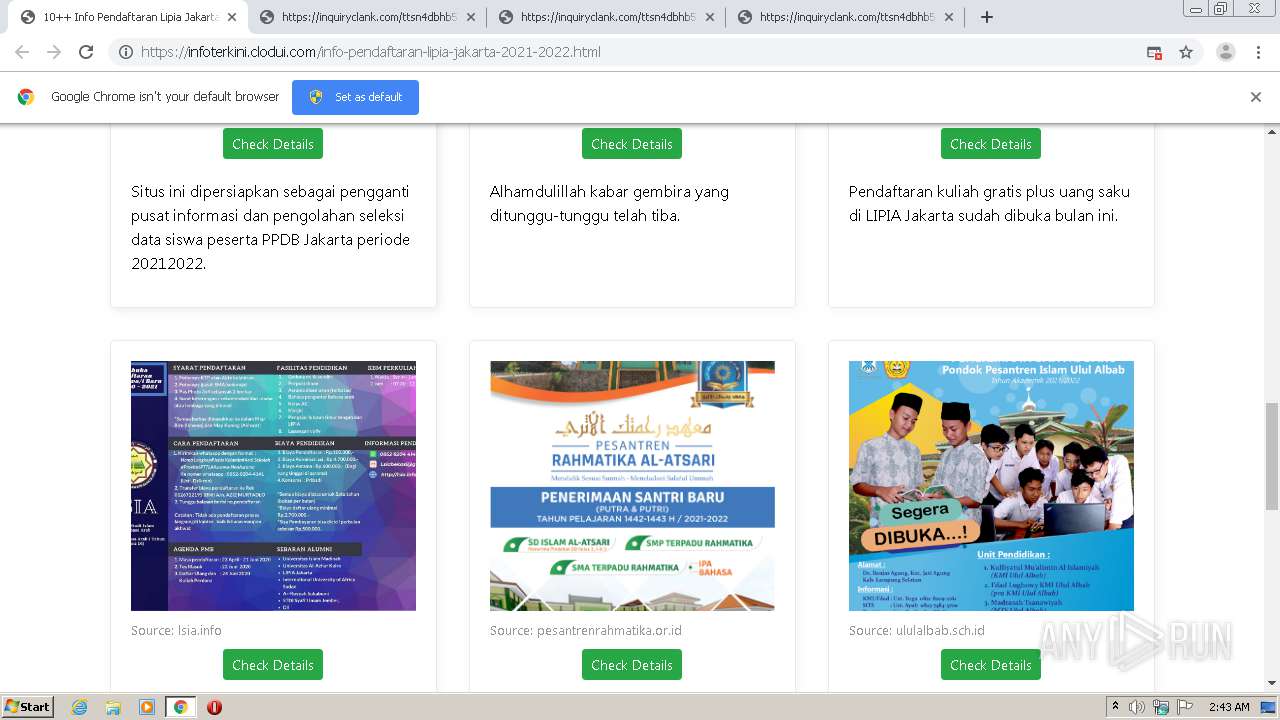
Task: Dismiss the default browser notification bar
Action: [1256, 97]
